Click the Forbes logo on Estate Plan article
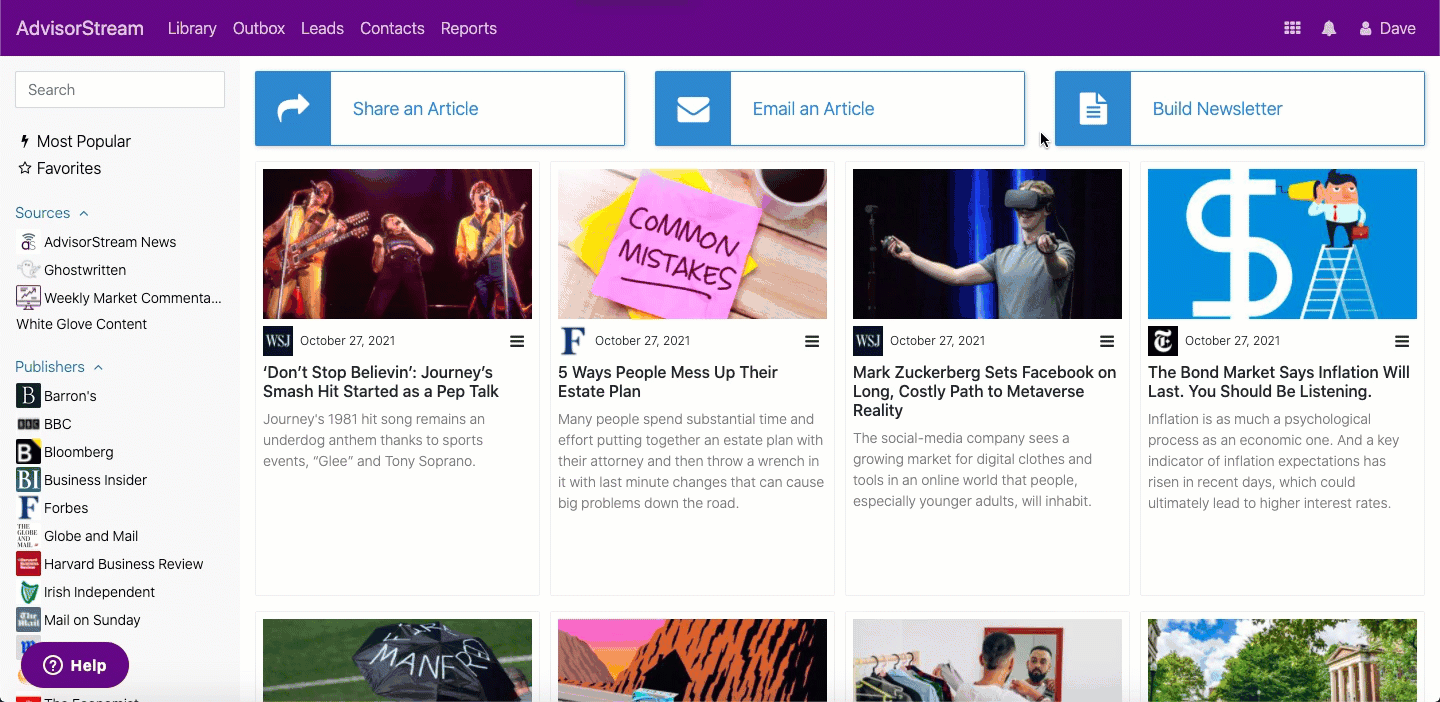Screen dimensions: 1440x702 573,341
